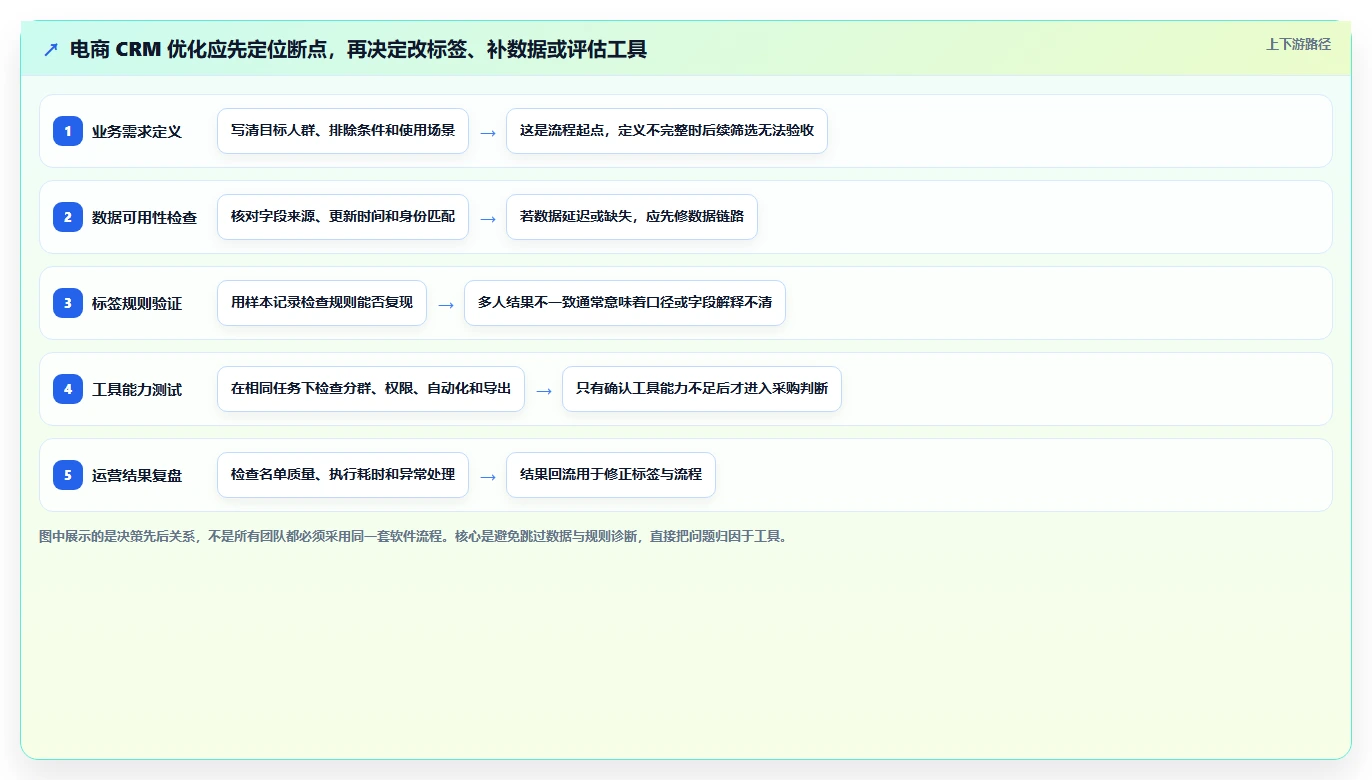Viewport: 1372px width, 780px height.
Task: Click the 运营结果复盘 step label
Action: (x=137, y=475)
